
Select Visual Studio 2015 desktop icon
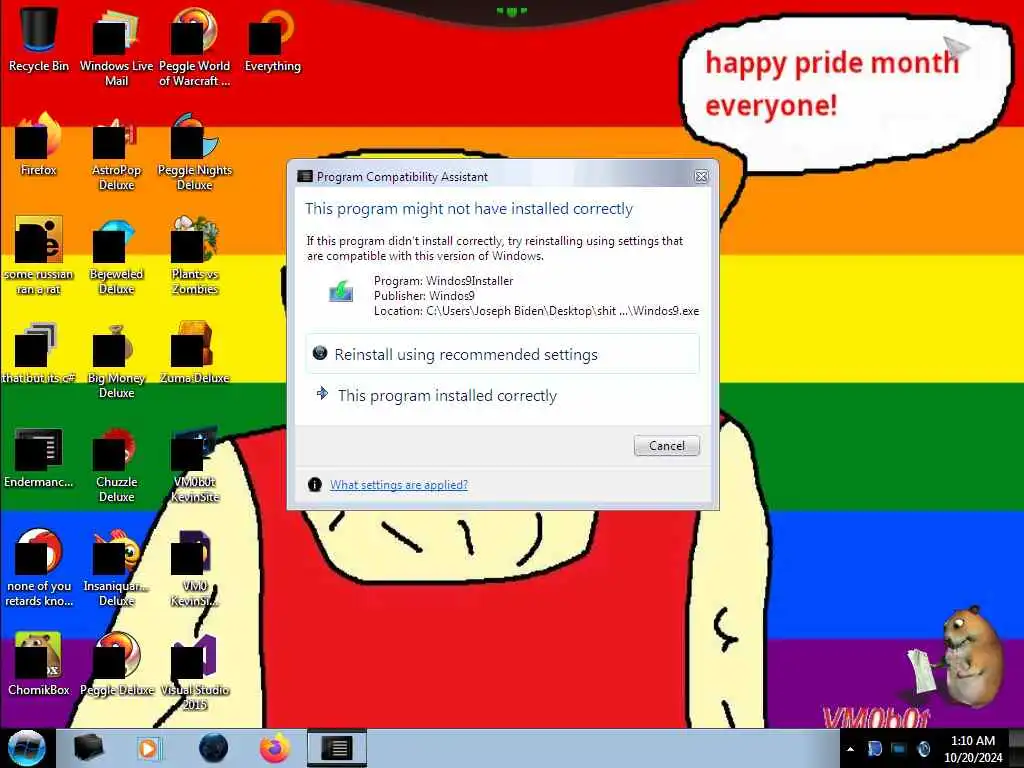tap(195, 672)
